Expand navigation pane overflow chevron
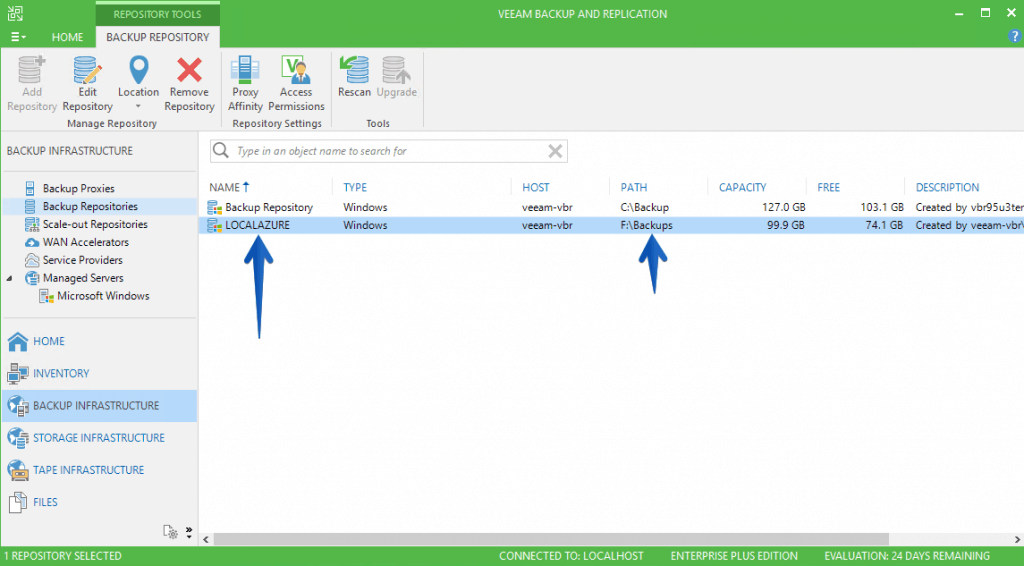 point(188,532)
